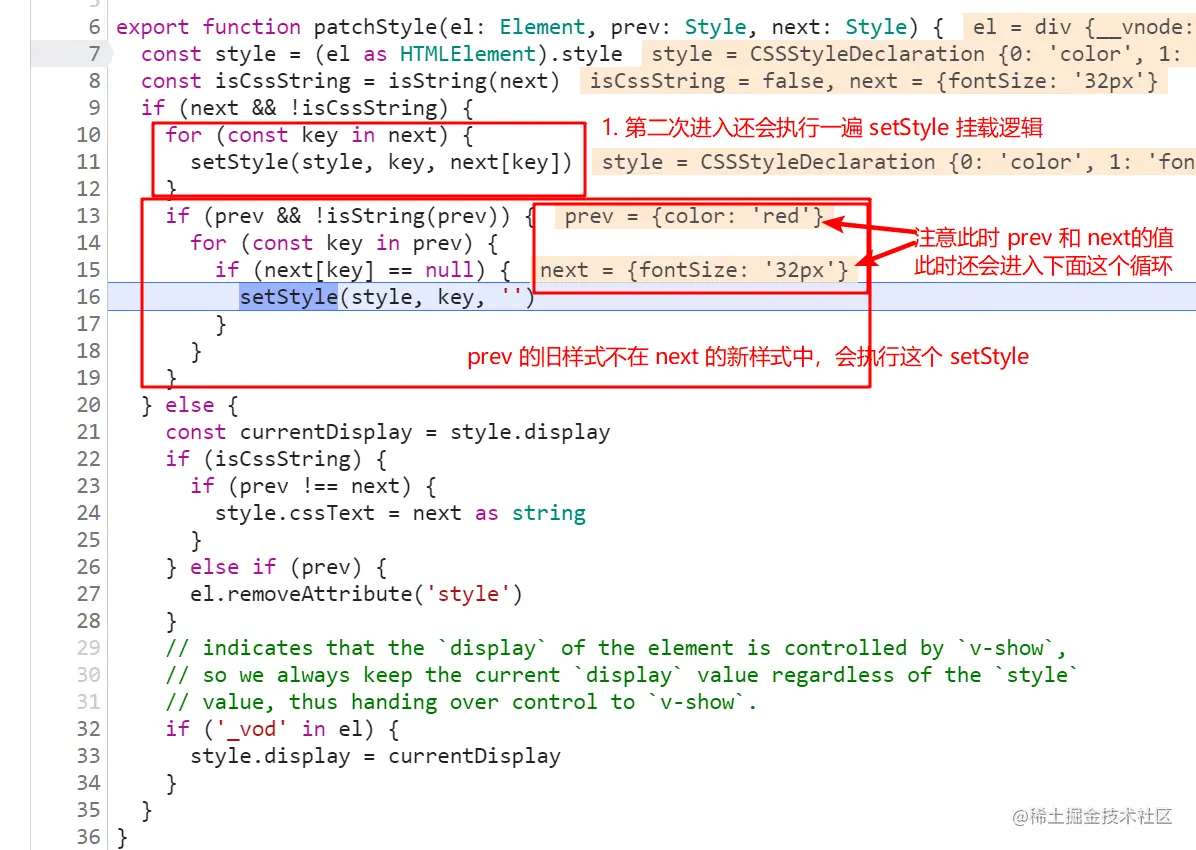This screenshot has height=850, width=1196.
Task: Click line number 32 in the gutter
Action: [x=88, y=729]
